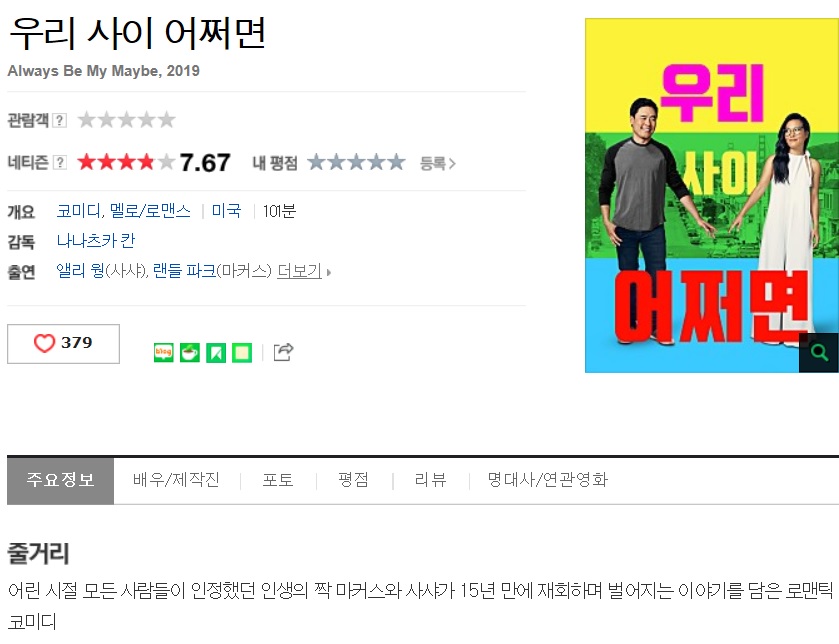Click director link 나나츠카 칸
Image resolution: width=839 pixels, height=644 pixels.
pyautogui.click(x=96, y=241)
